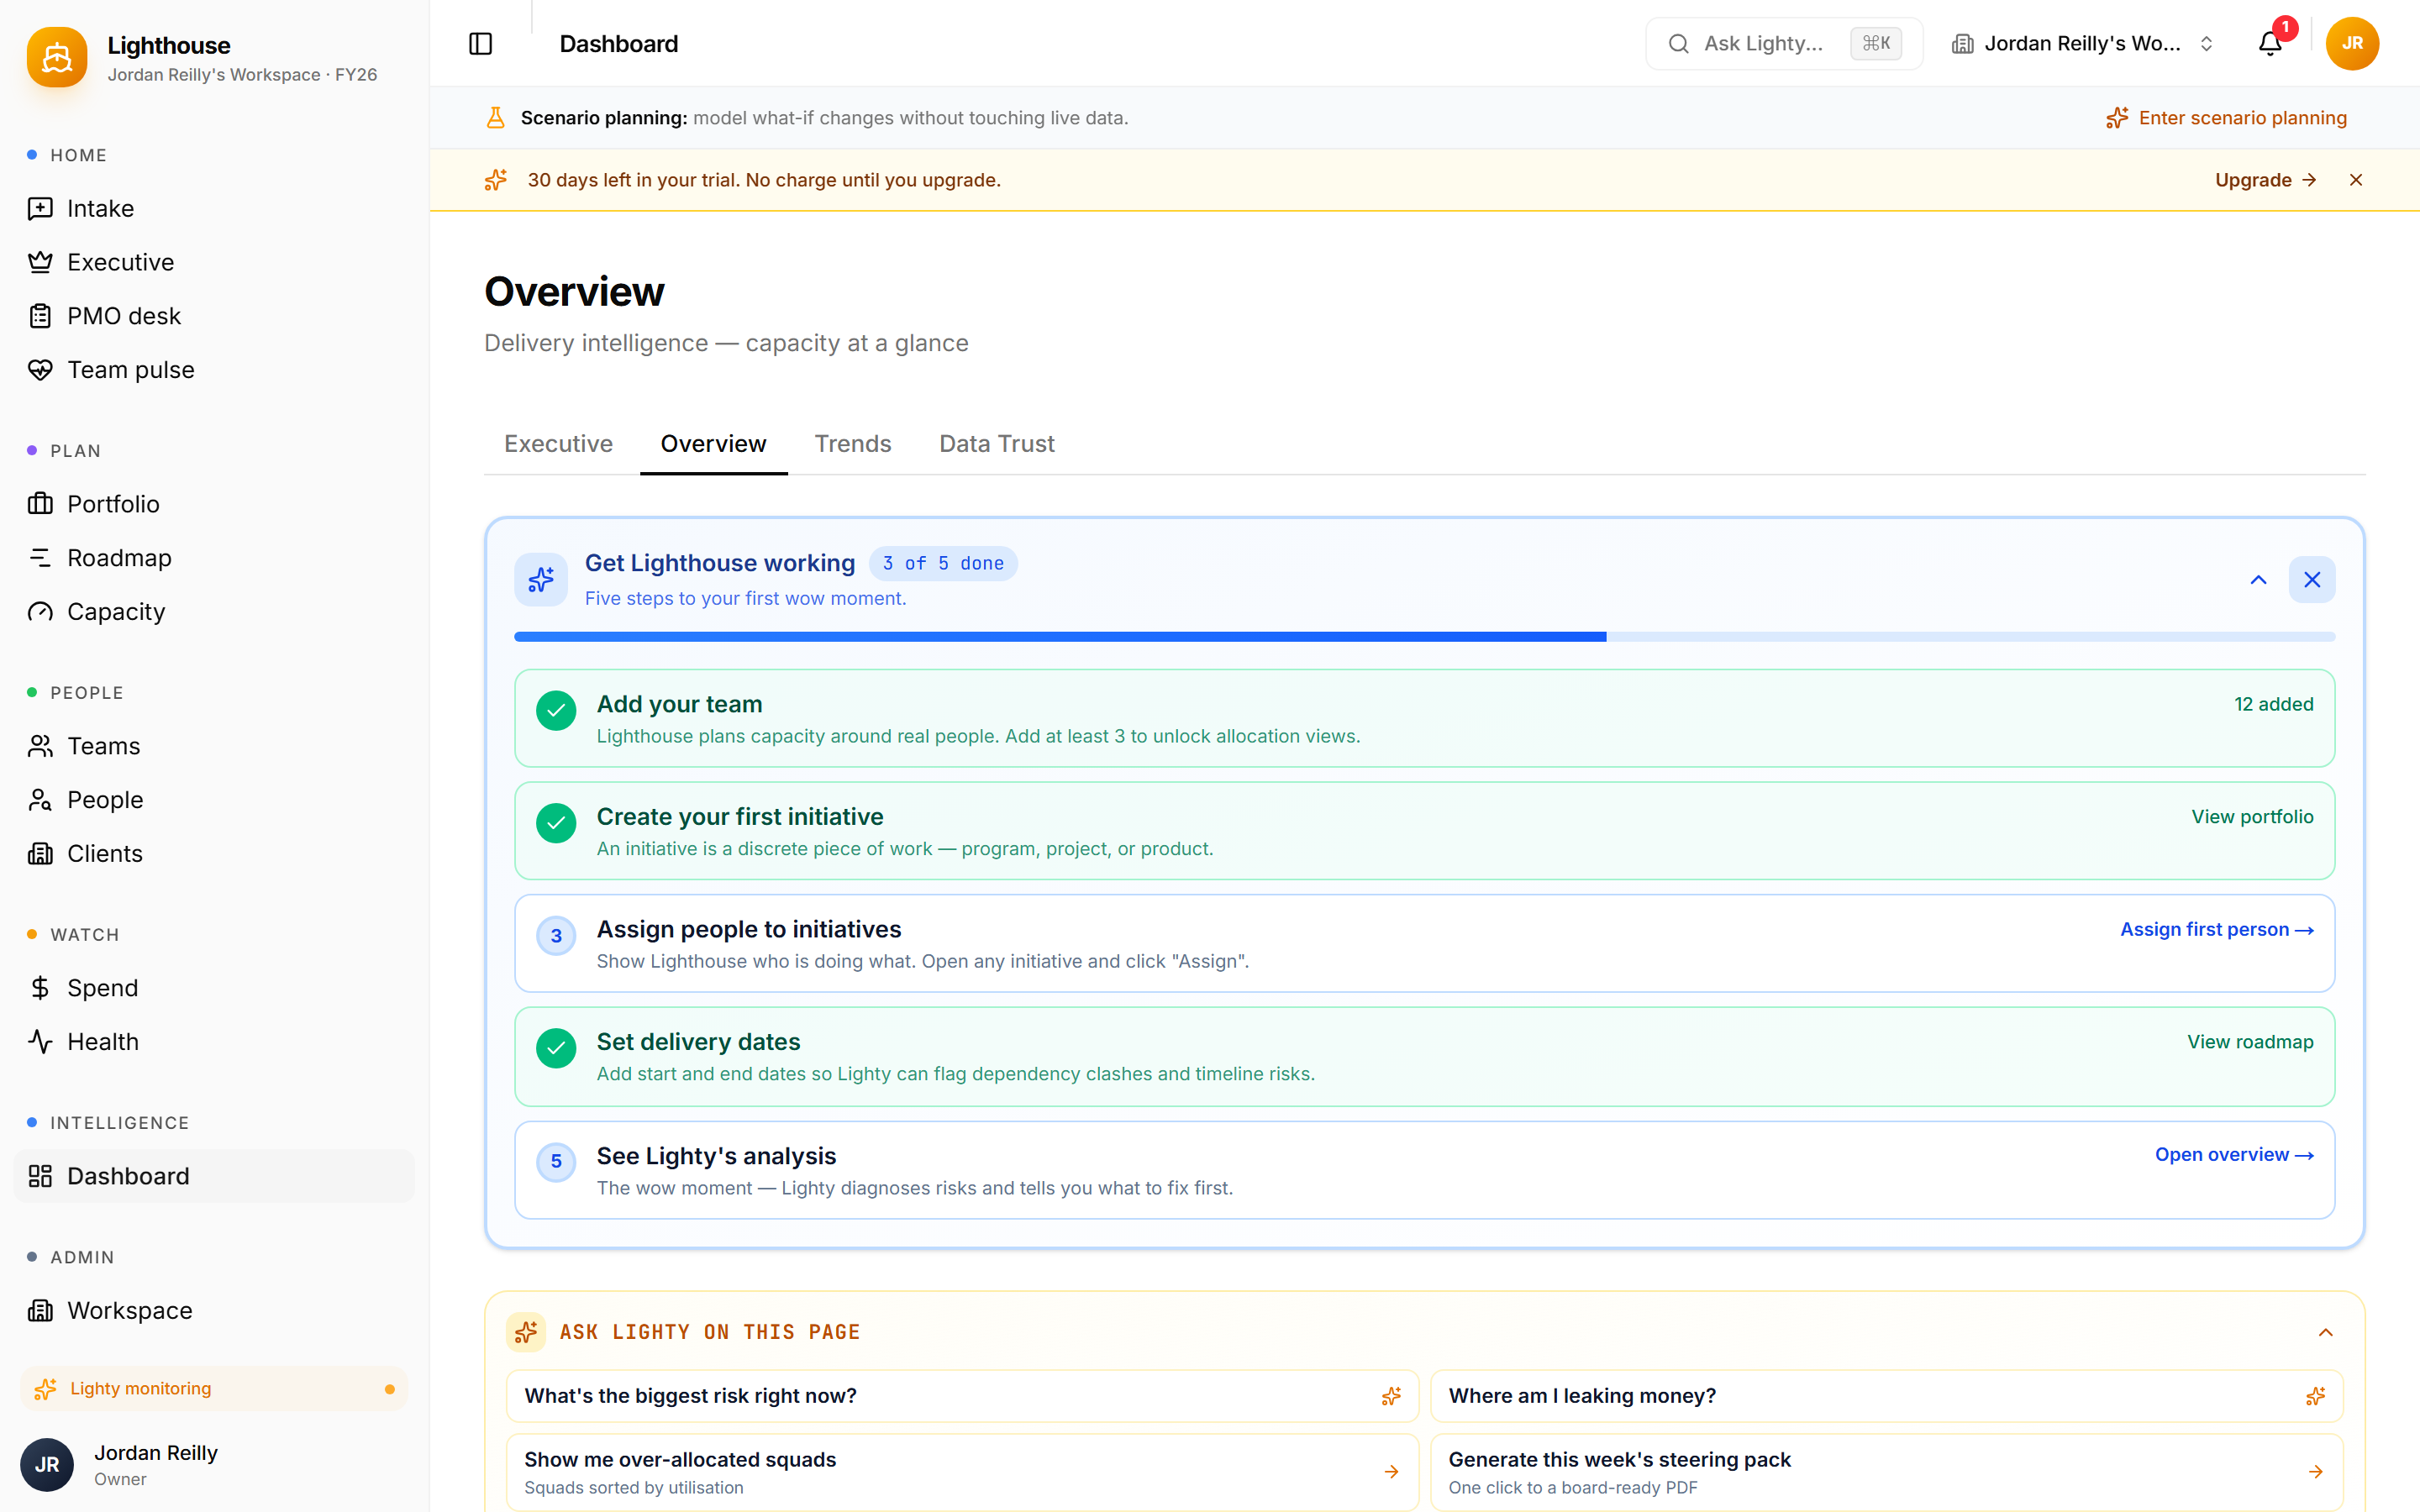Viewport: 2420px width, 1512px height.
Task: Click the Portfolio briefcase icon
Action: (x=40, y=504)
